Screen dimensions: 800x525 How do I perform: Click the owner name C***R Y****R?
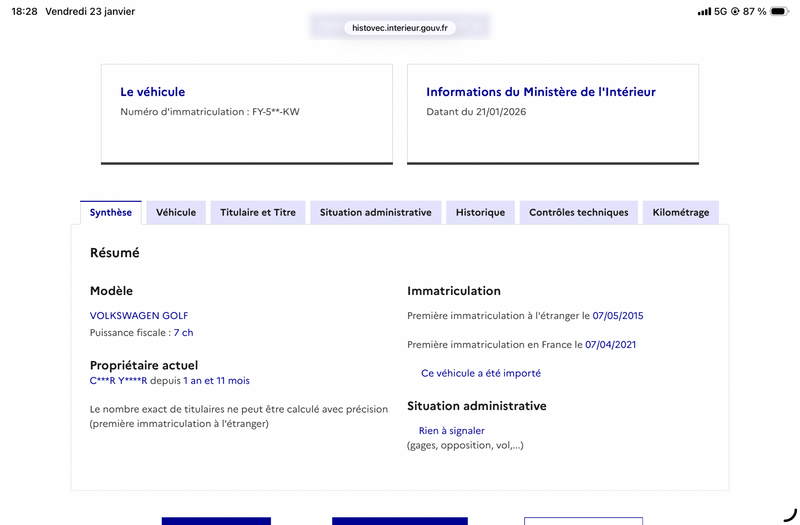pos(118,381)
